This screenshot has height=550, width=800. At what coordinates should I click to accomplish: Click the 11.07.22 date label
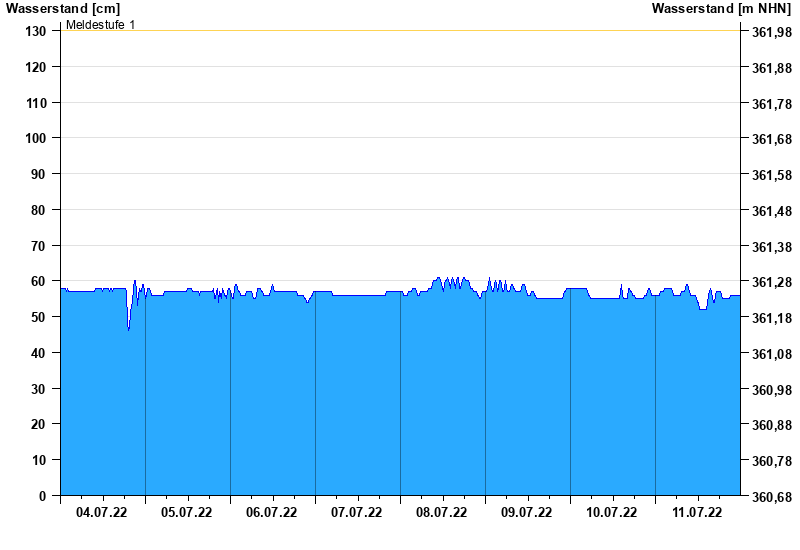(697, 512)
